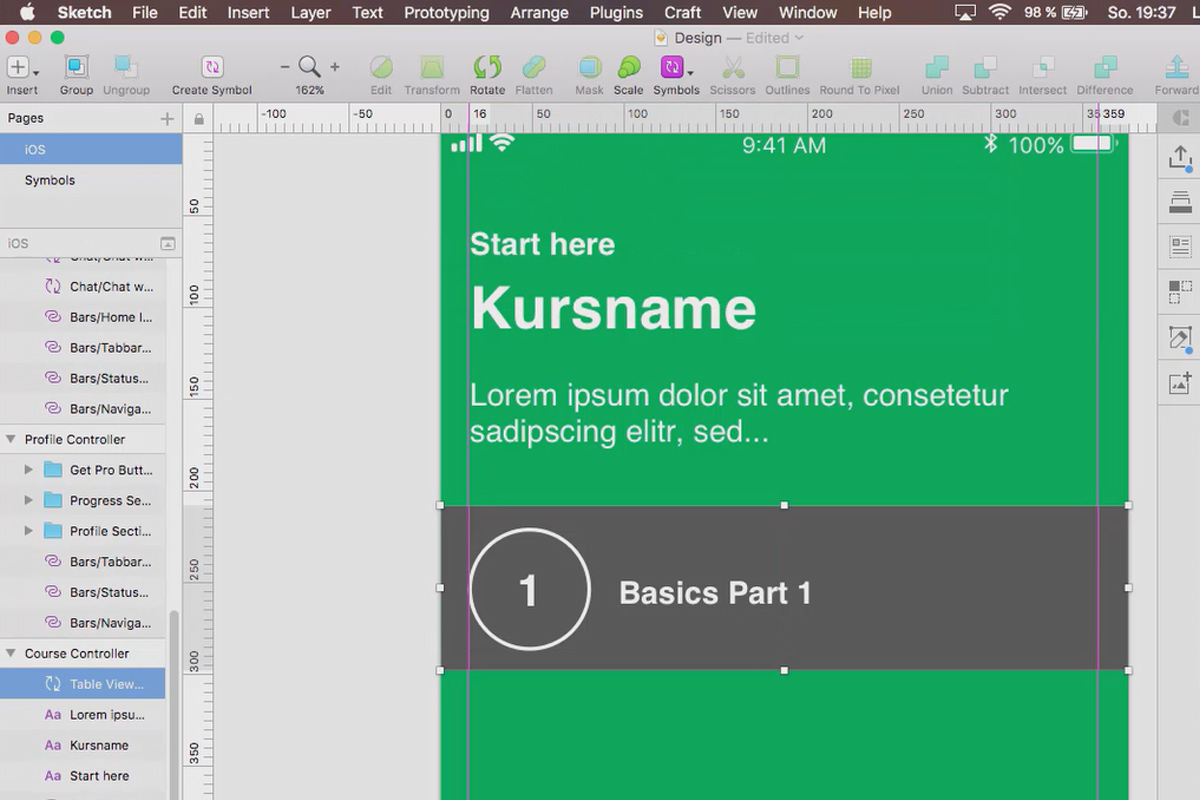Click the Mask toolbar icon
This screenshot has width=1200, height=800.
[589, 73]
